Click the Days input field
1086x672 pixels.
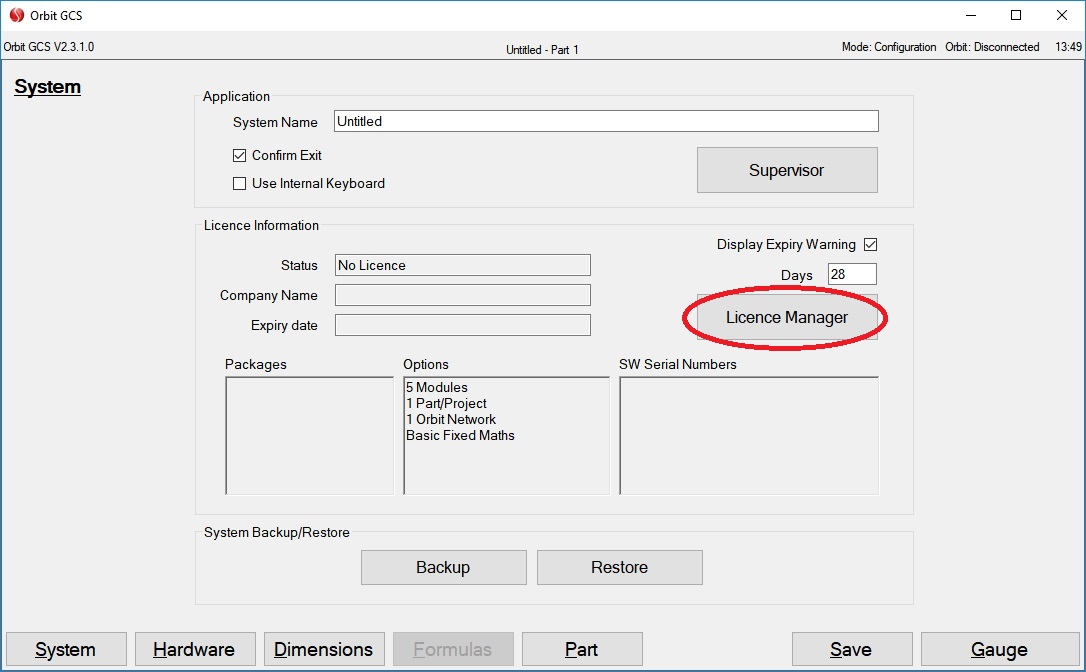click(x=852, y=275)
